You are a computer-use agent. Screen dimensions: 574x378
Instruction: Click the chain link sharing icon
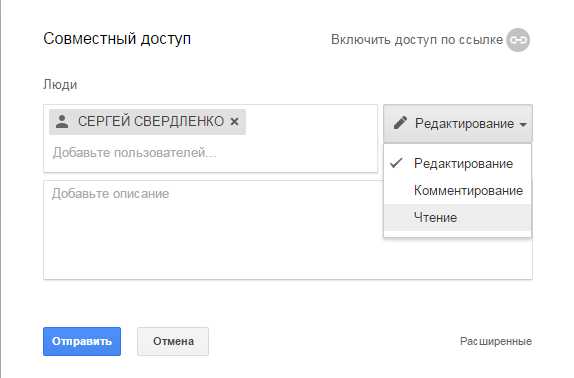(x=518, y=40)
